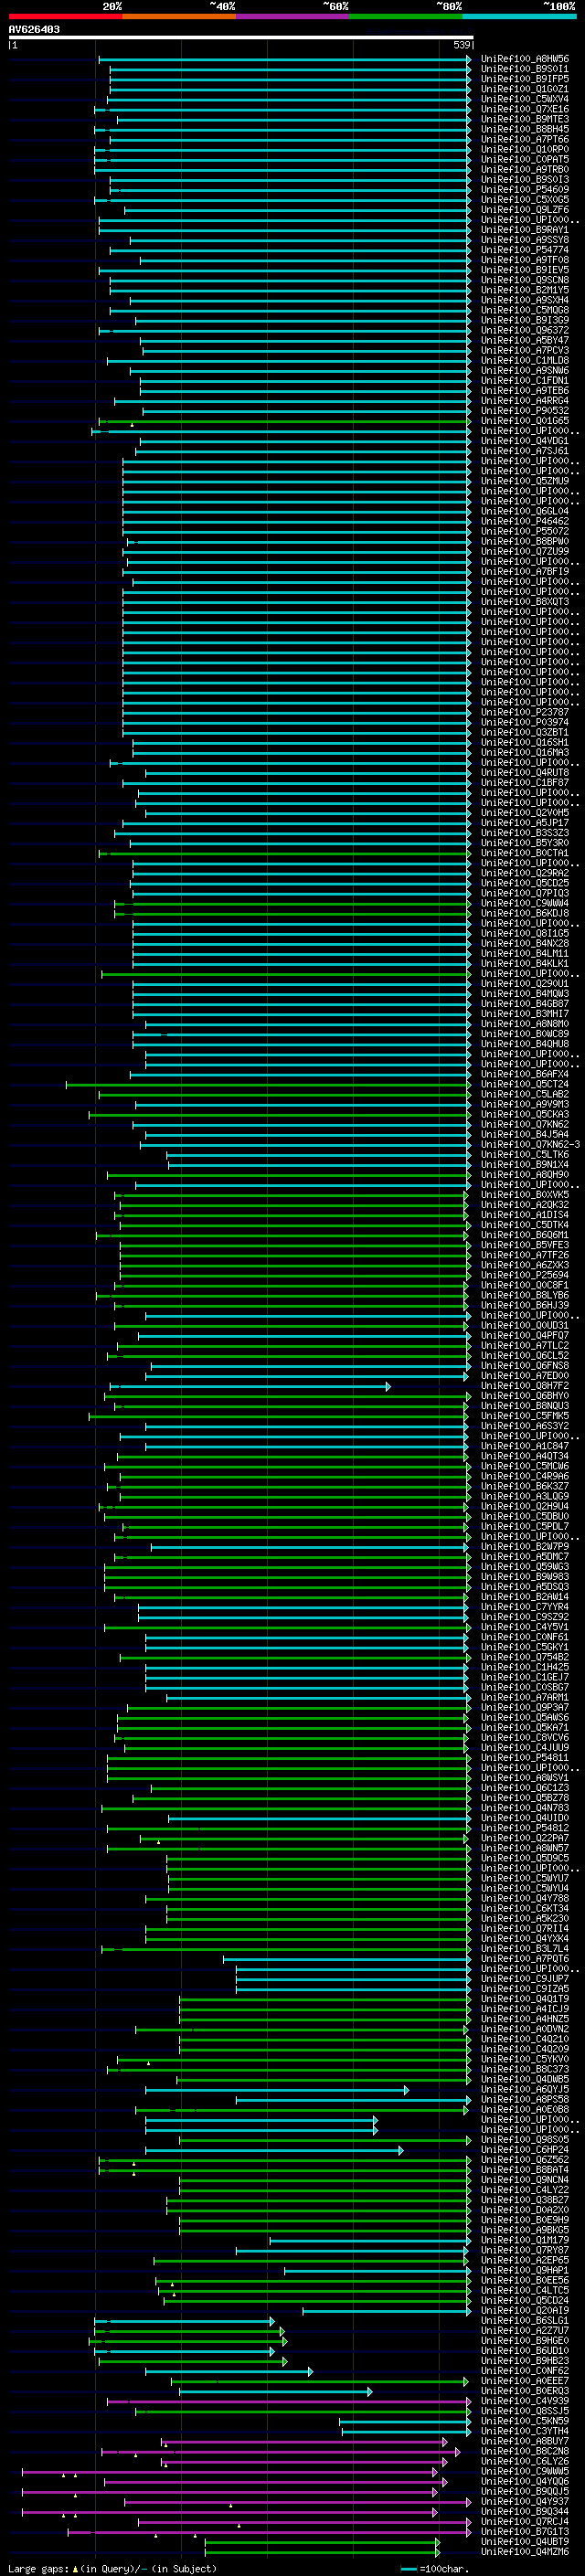Select hit label UniRef100_P90532
Image resolution: width=585 pixels, height=2576 pixels.
pos(524,410)
